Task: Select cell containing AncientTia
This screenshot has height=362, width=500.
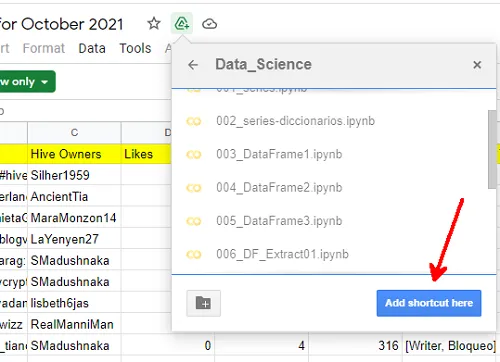Action: click(74, 196)
